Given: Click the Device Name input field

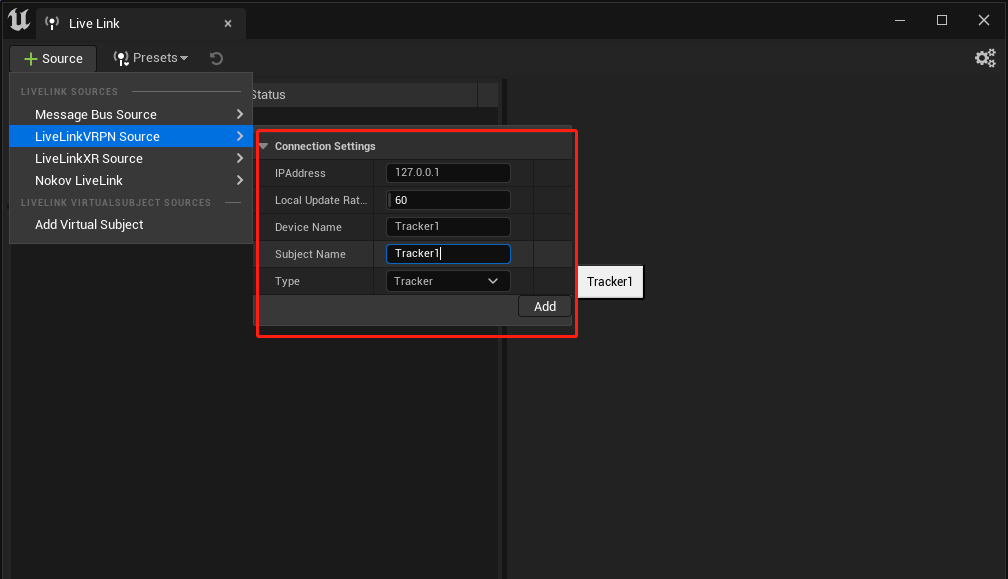Looking at the screenshot, I should pos(448,227).
